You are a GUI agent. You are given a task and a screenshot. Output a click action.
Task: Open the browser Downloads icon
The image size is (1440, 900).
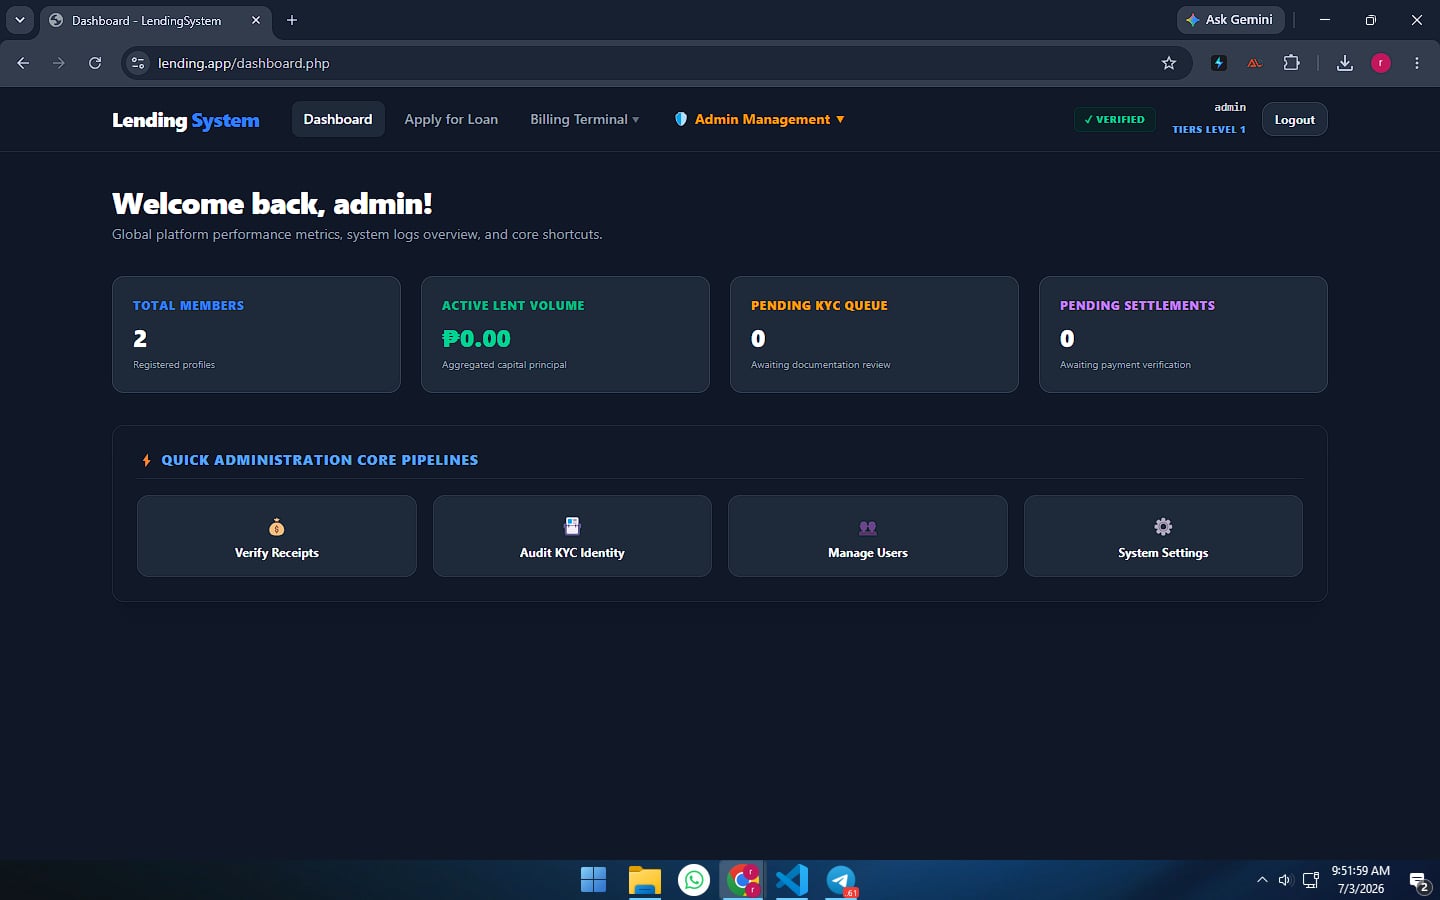[x=1345, y=63]
